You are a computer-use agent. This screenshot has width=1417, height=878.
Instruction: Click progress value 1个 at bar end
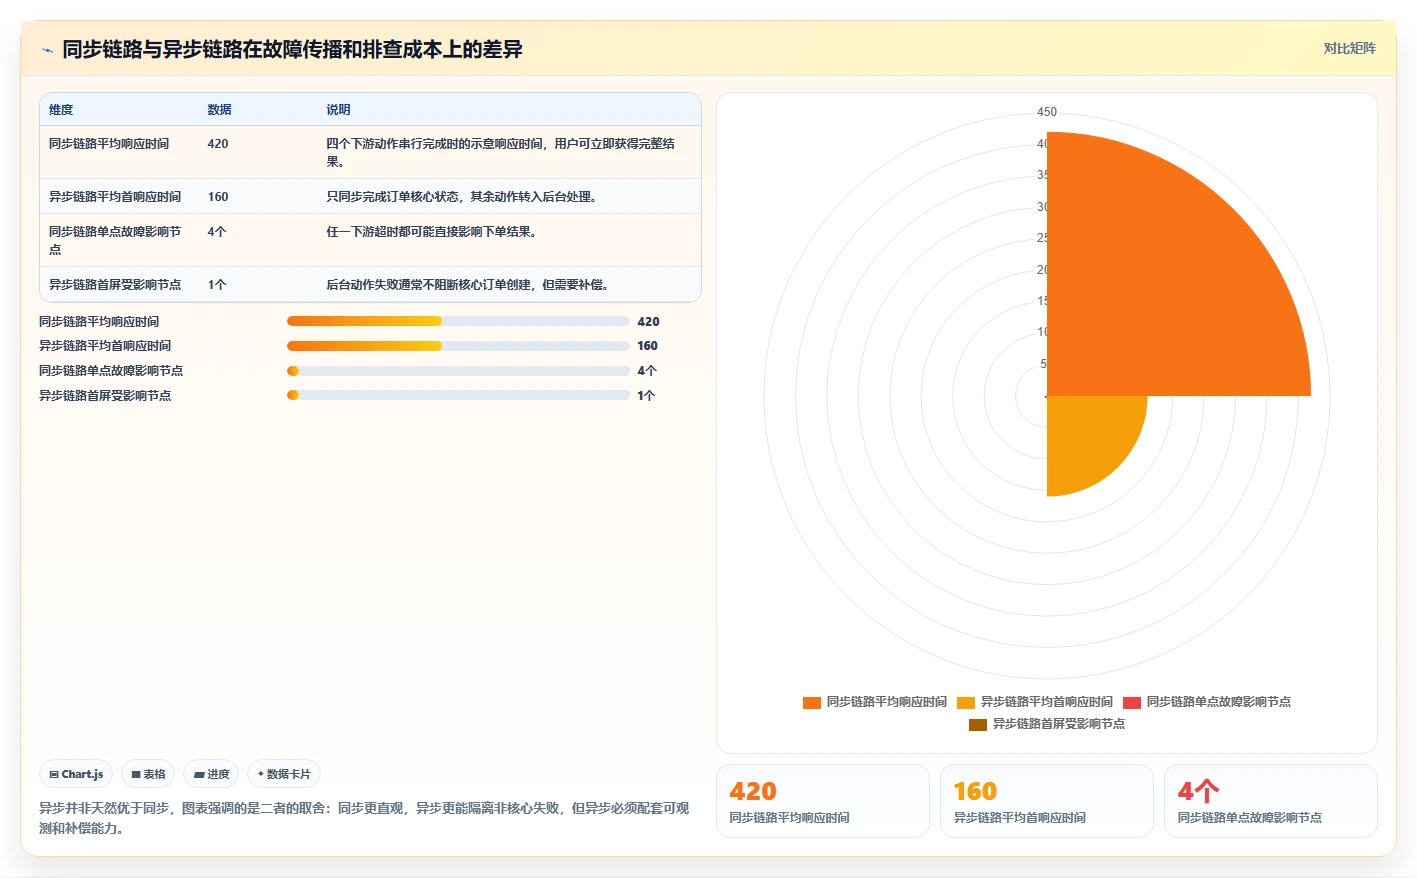click(646, 396)
